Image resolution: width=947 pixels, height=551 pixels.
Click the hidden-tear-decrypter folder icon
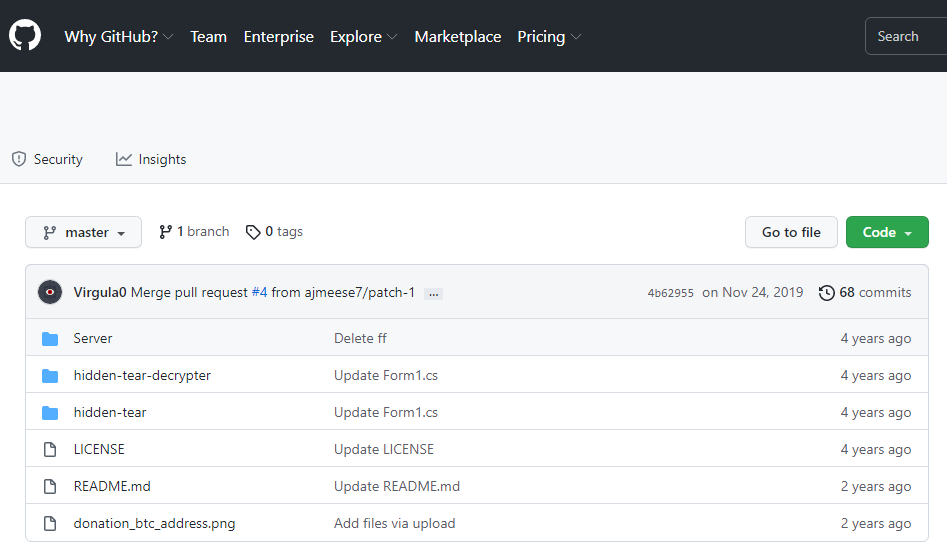pyautogui.click(x=50, y=376)
